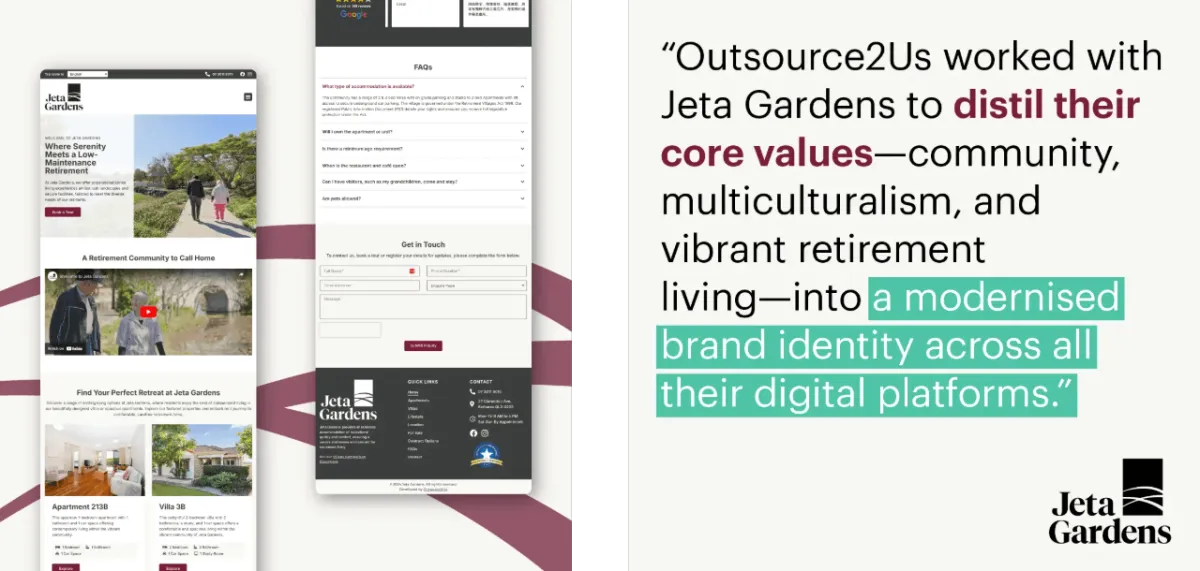Click the Submit Enquiry button
This screenshot has height=571, width=1200.
[423, 345]
